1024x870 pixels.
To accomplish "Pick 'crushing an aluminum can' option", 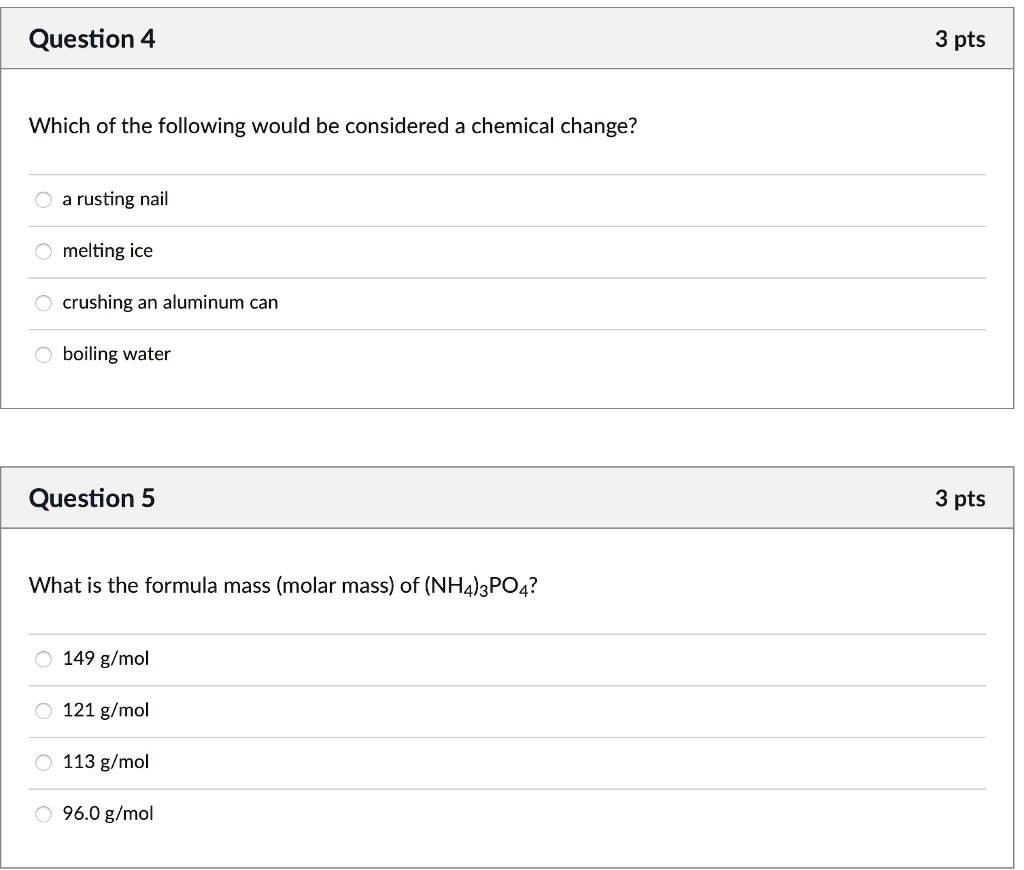I will (x=43, y=302).
